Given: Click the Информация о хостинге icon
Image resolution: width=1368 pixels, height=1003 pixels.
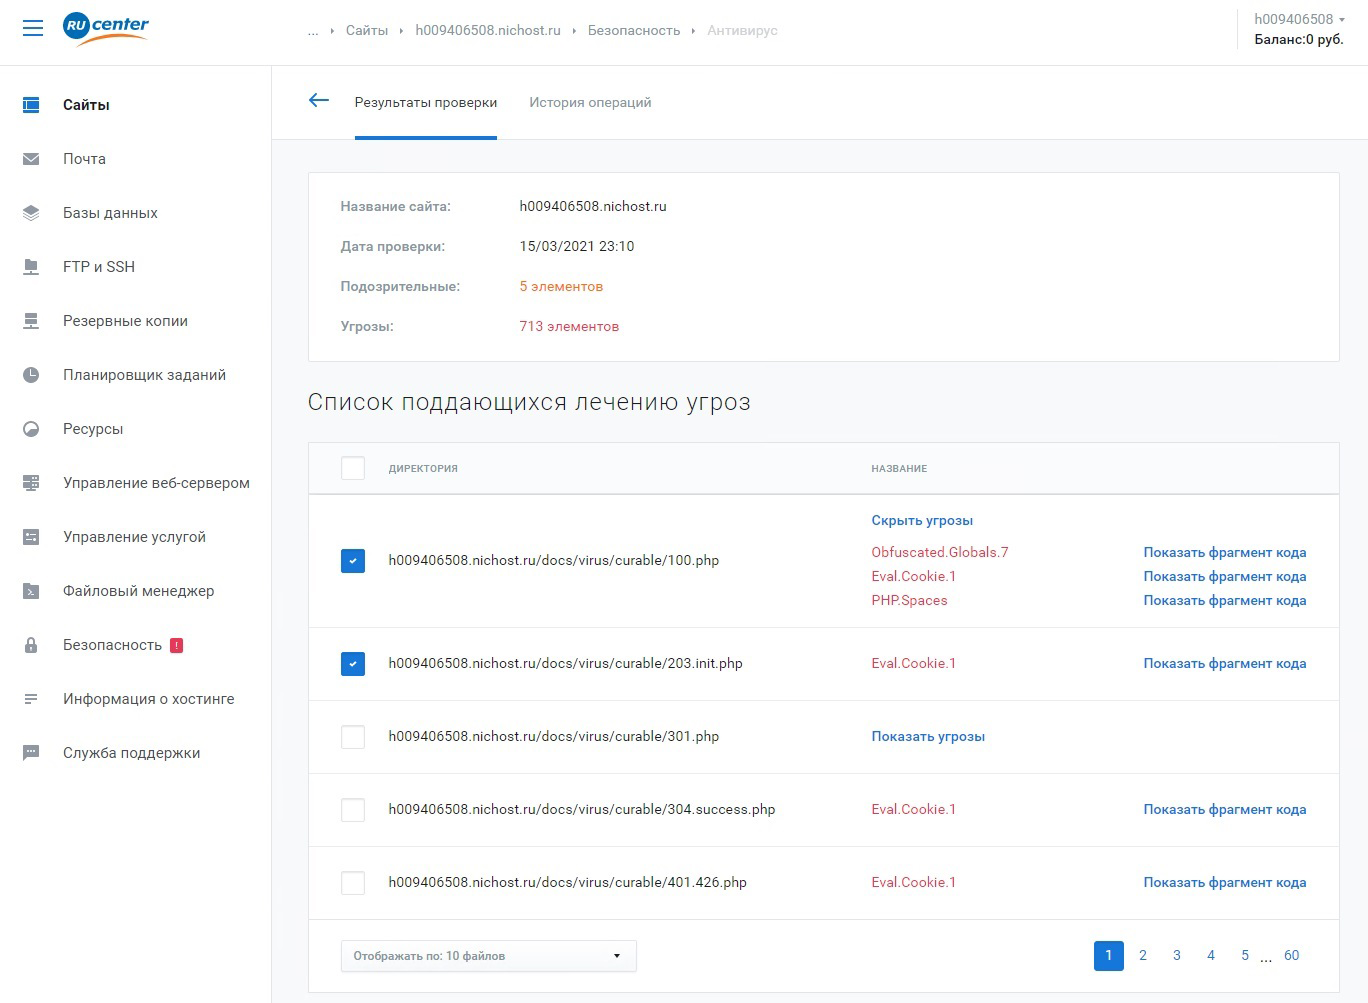Looking at the screenshot, I should pyautogui.click(x=31, y=699).
